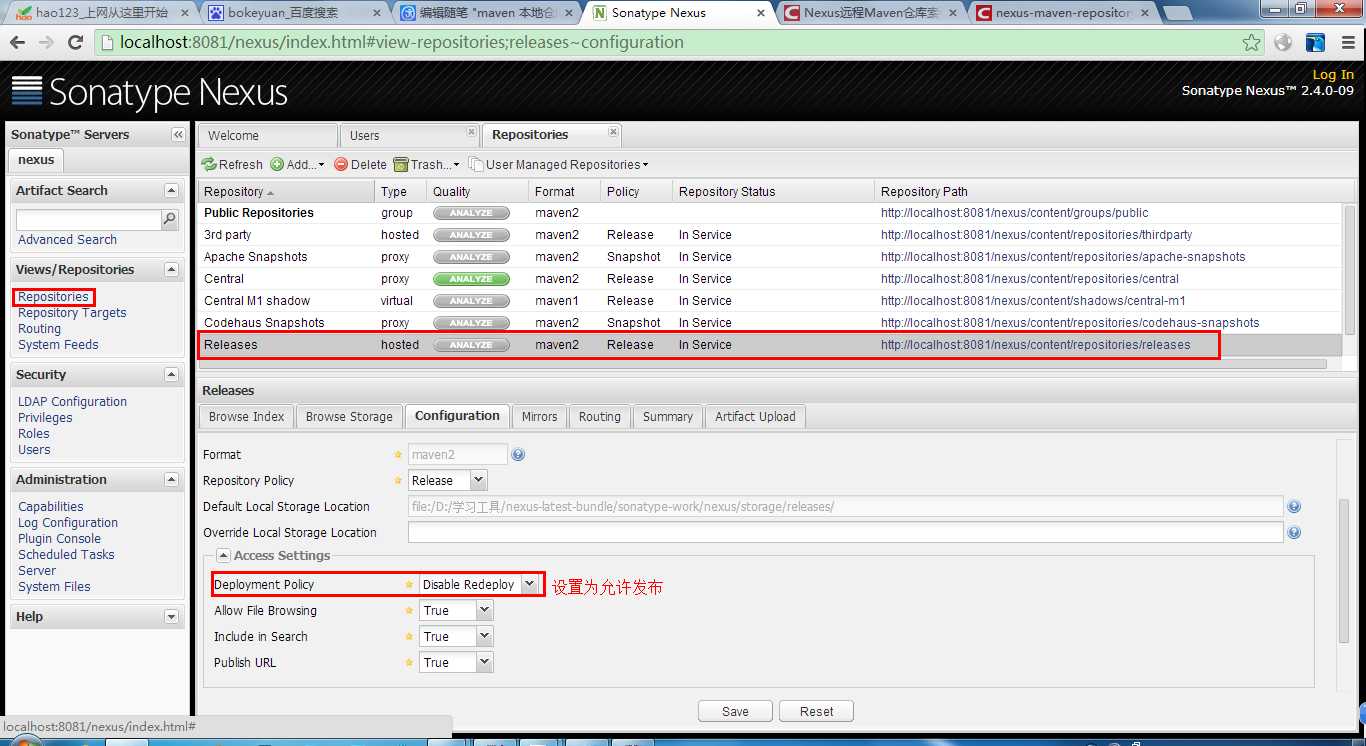
Task: Click the browser reload icon
Action: pyautogui.click(x=75, y=43)
